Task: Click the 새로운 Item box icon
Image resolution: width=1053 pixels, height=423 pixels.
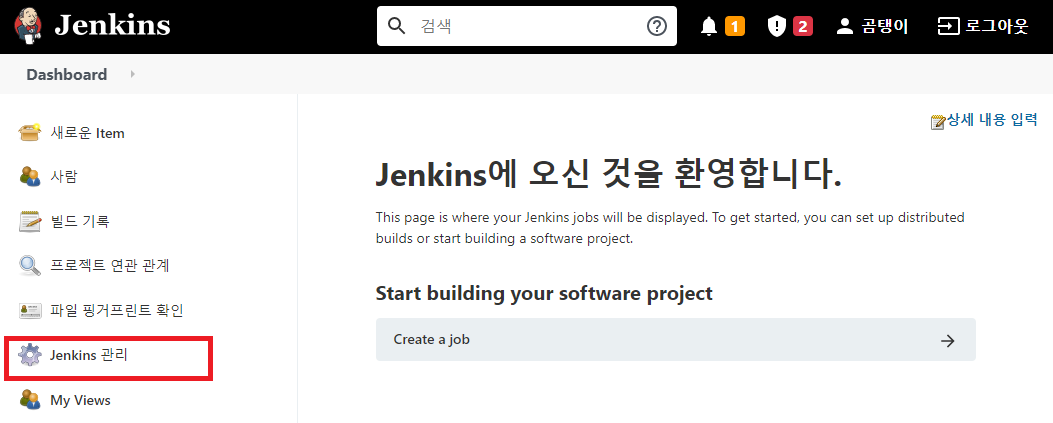Action: point(30,133)
